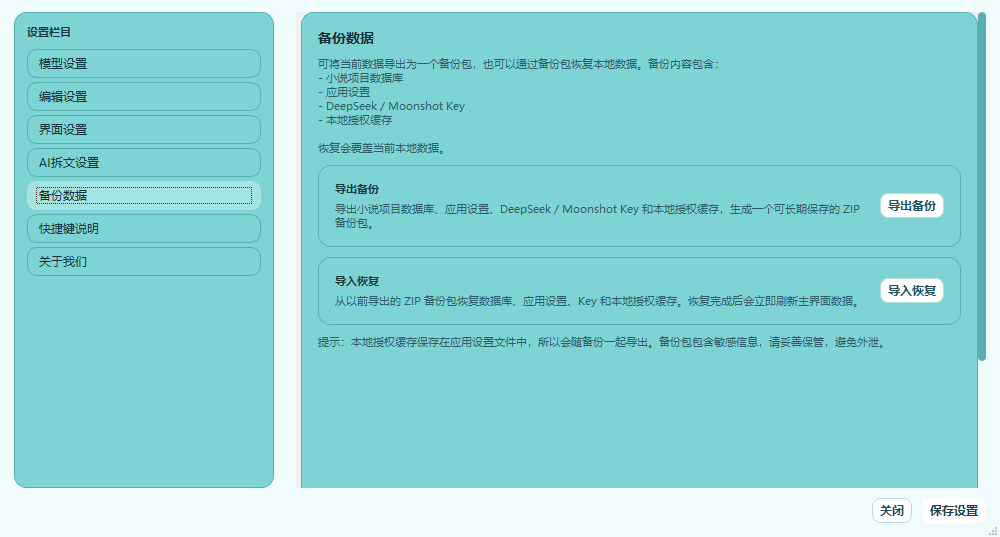Click the 导出小说项目数据库 export description text
Screen dimensions: 1000x537
click(x=598, y=216)
